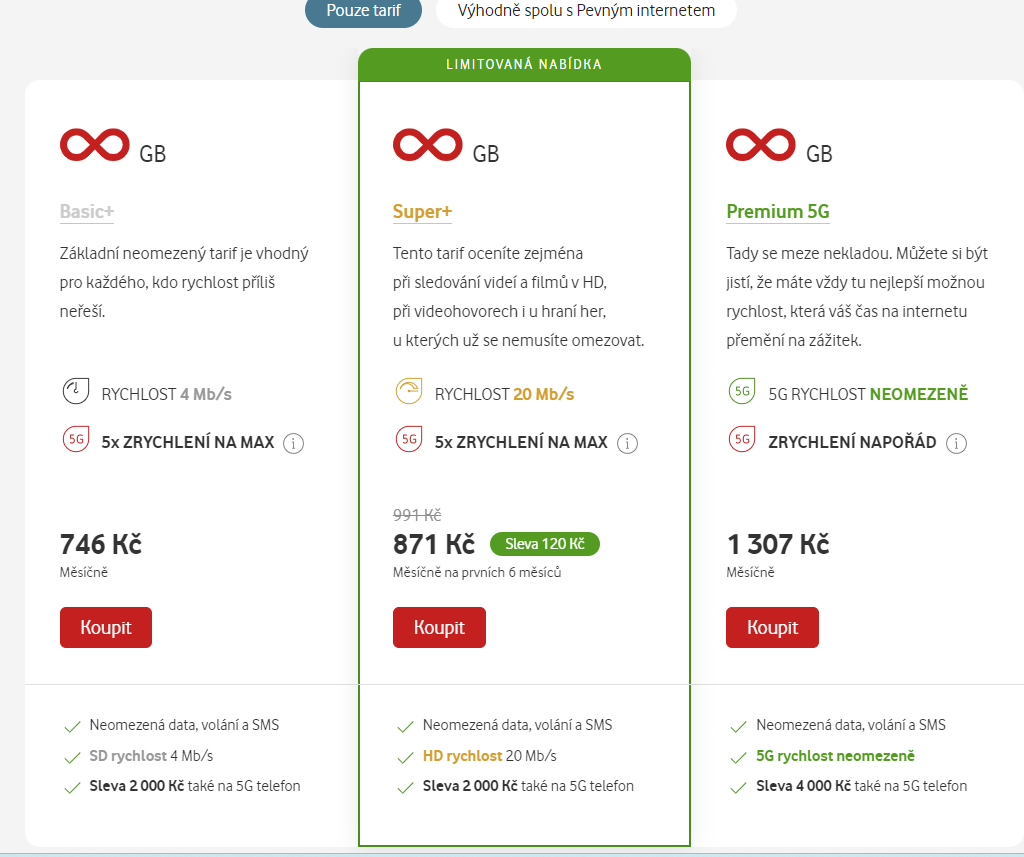This screenshot has height=857, width=1024.
Task: Click the green 5G icon for RYCHLOST NEOMEZENĚ
Action: point(742,393)
